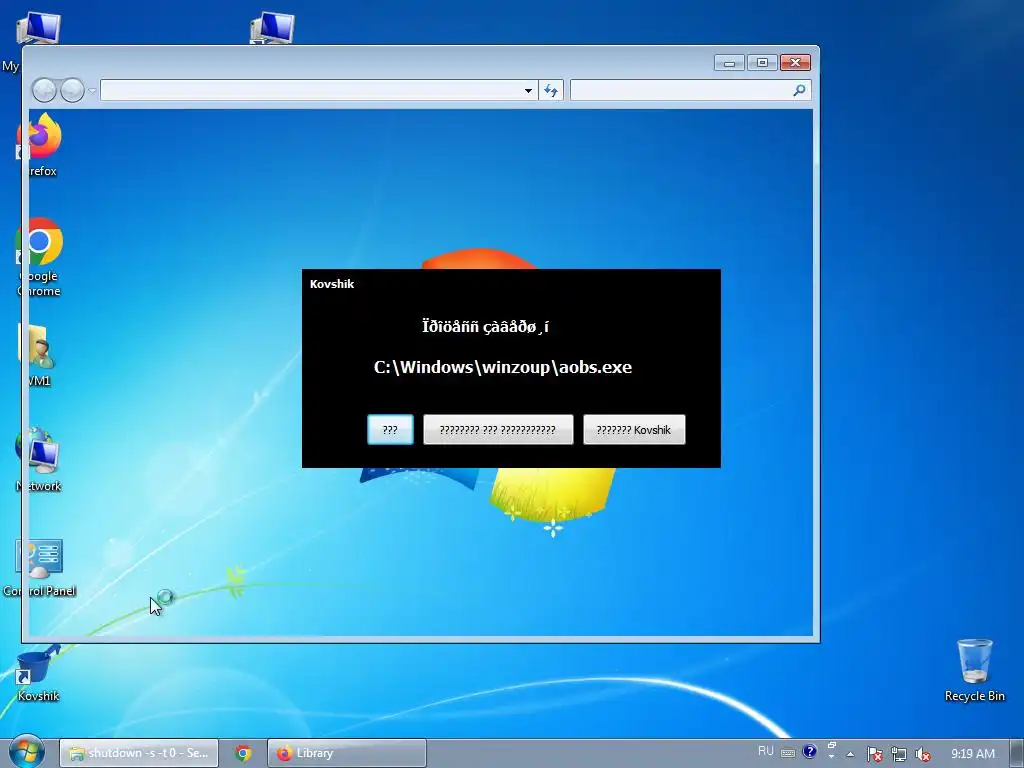Open the clock showing 9:19 AM
Viewport: 1024px width, 768px height.
click(972, 753)
